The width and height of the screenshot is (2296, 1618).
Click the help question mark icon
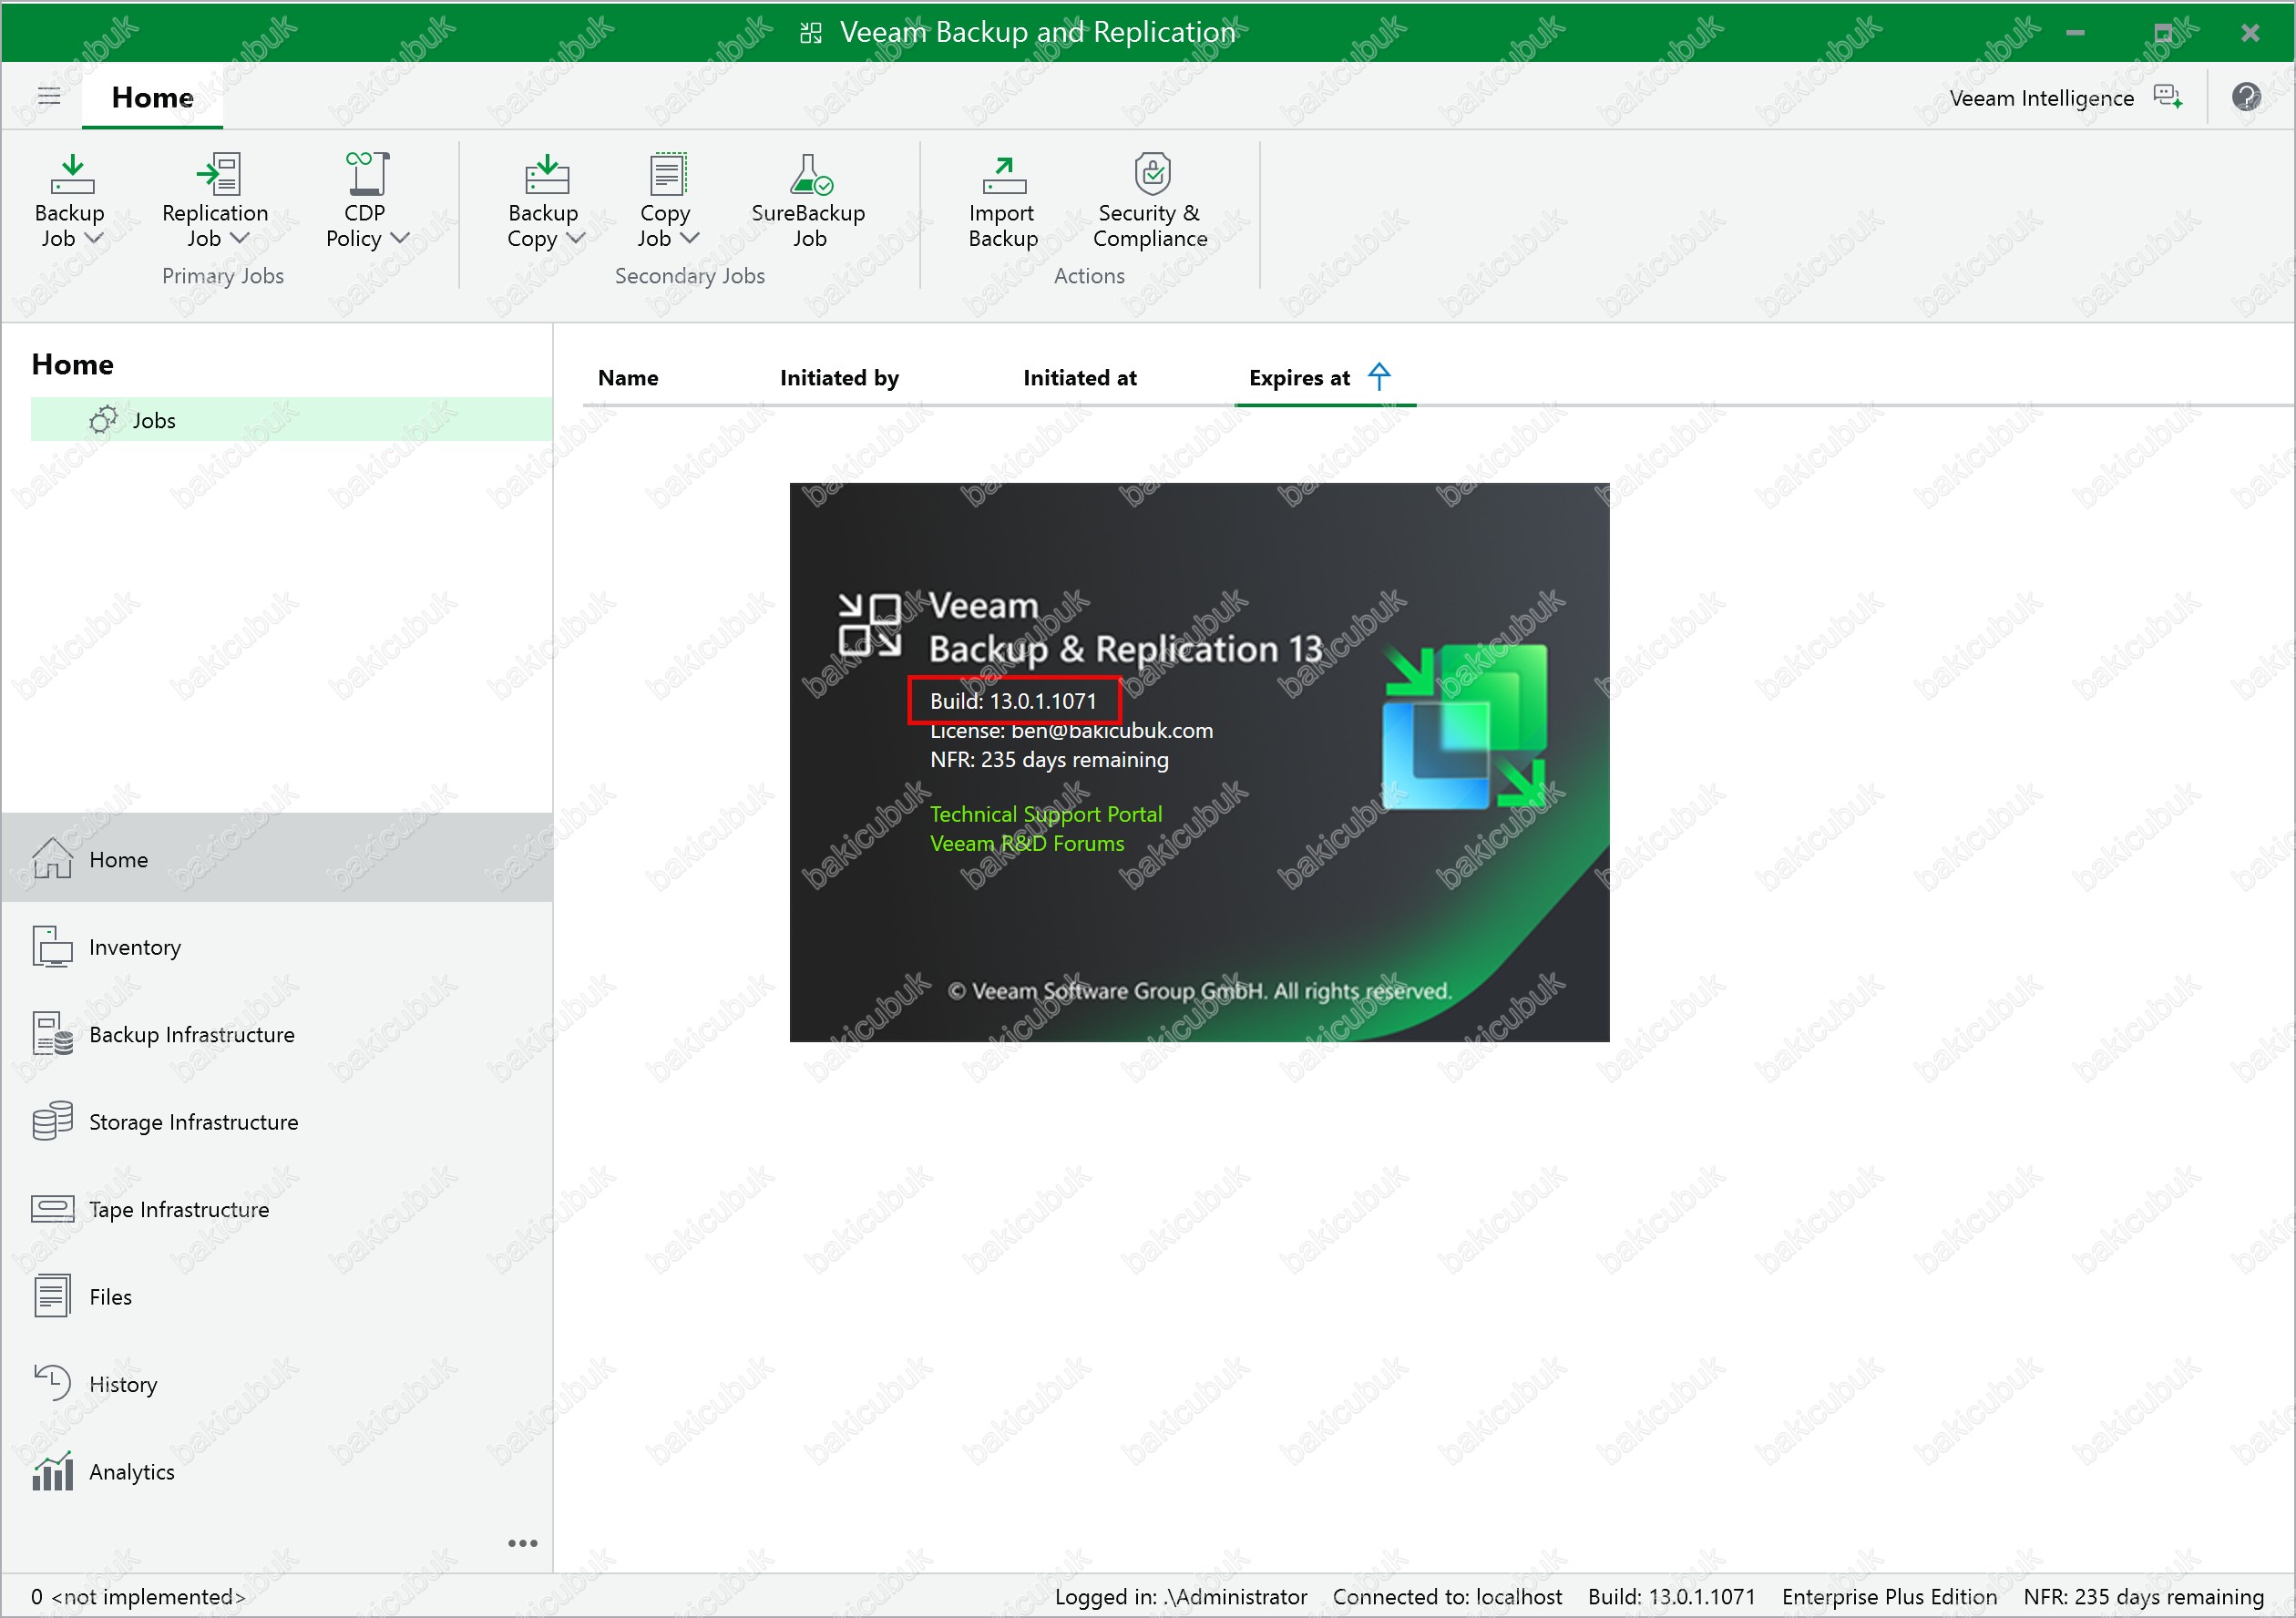tap(2245, 97)
